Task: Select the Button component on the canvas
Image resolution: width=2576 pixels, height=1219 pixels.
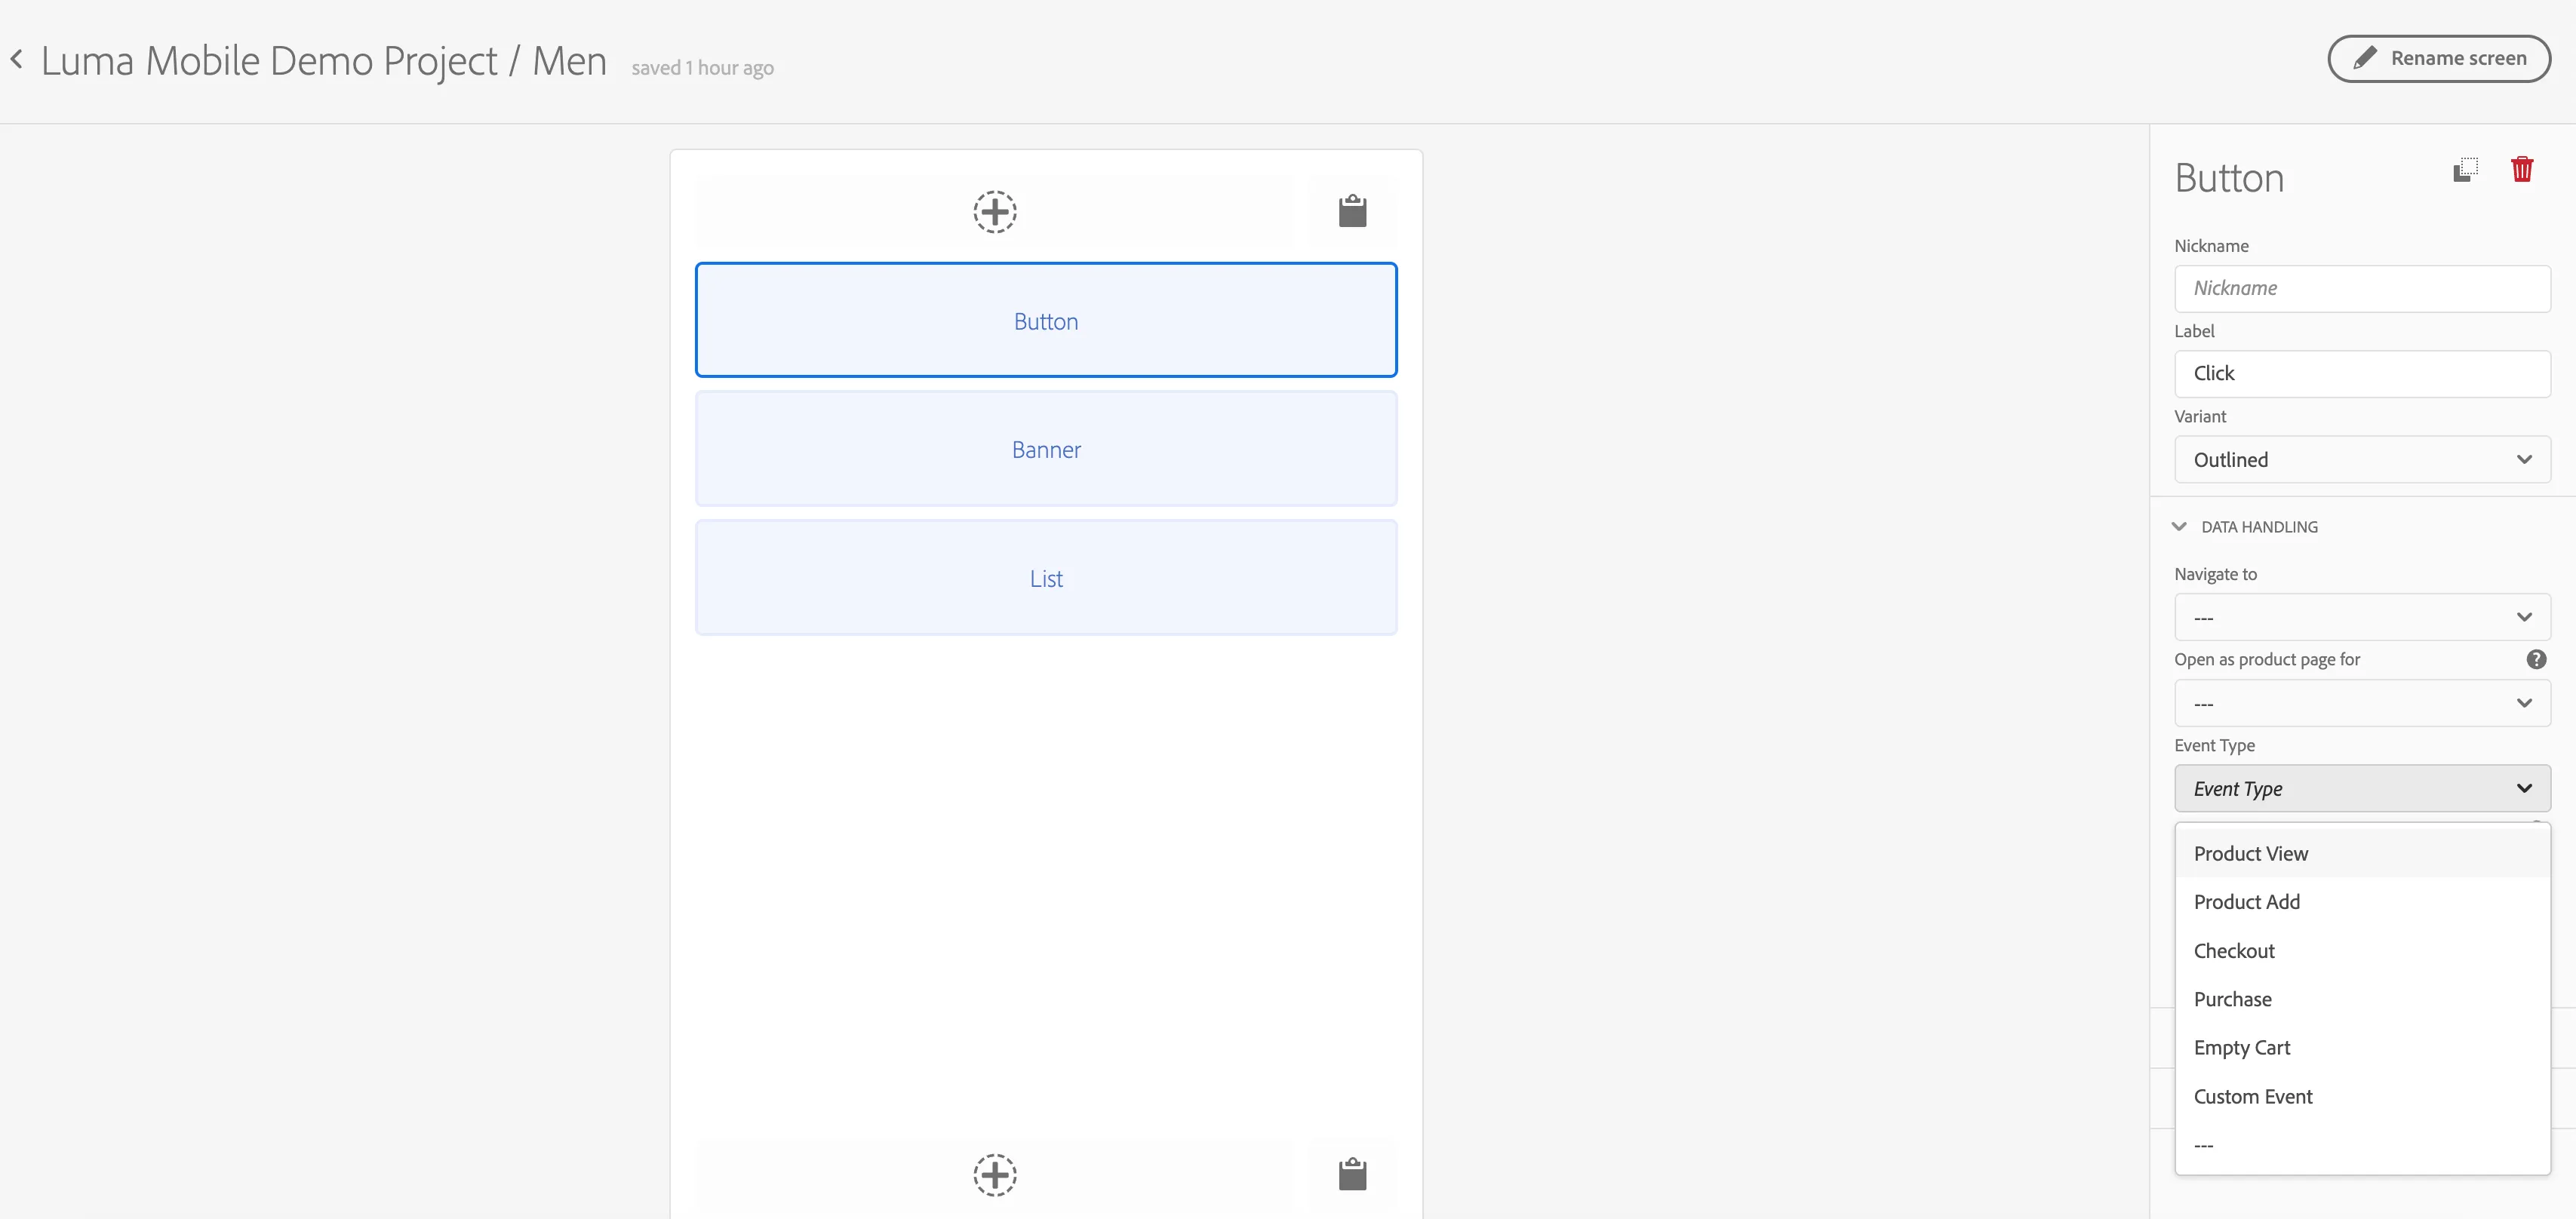Action: pyautogui.click(x=1046, y=320)
